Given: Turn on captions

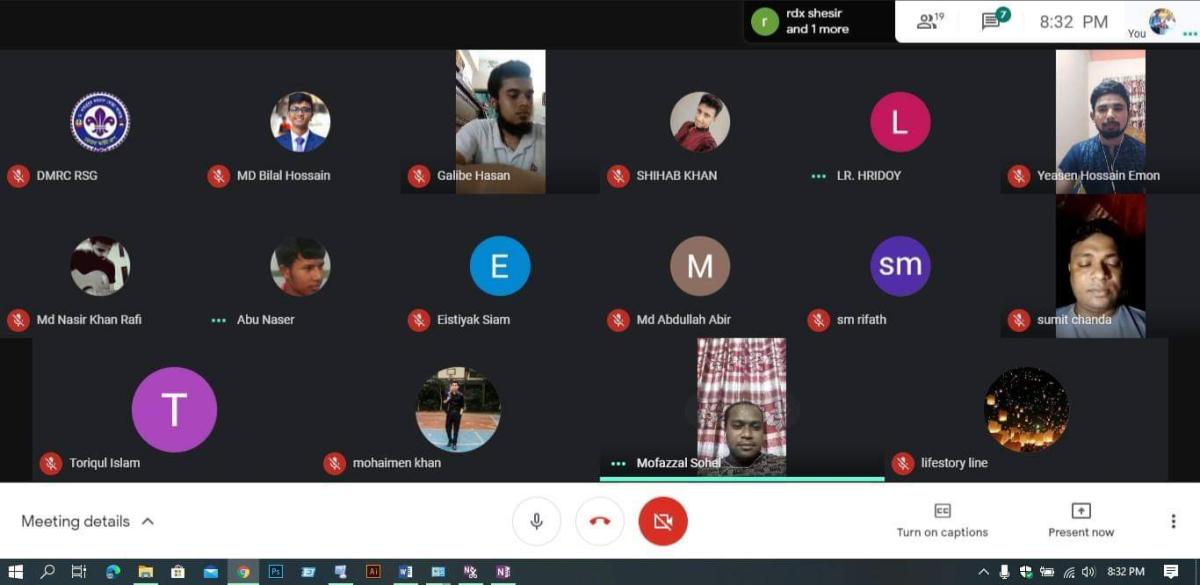Looking at the screenshot, I should coord(942,520).
